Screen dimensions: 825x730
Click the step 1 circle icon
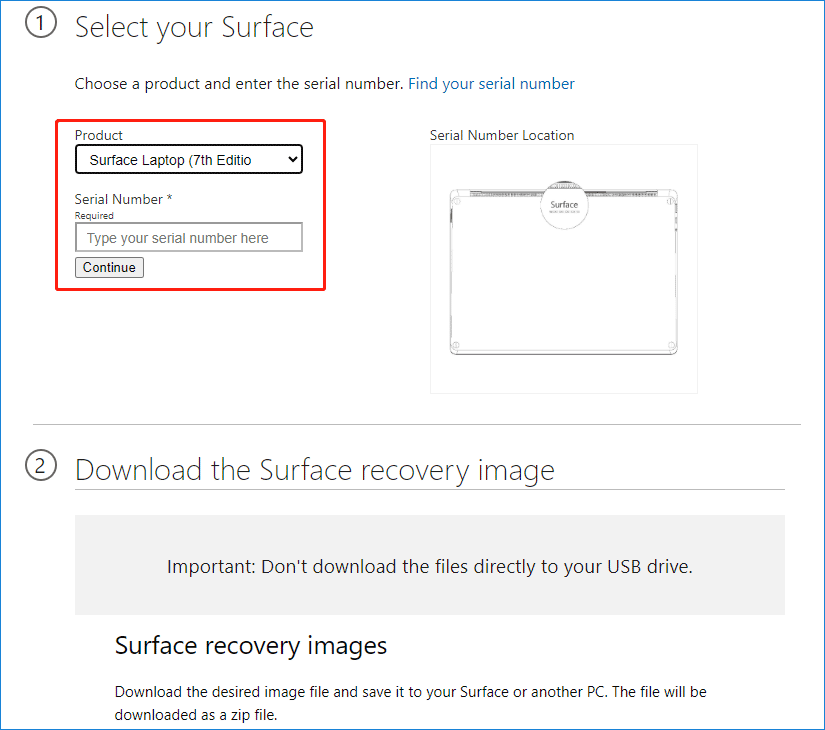coord(41,22)
